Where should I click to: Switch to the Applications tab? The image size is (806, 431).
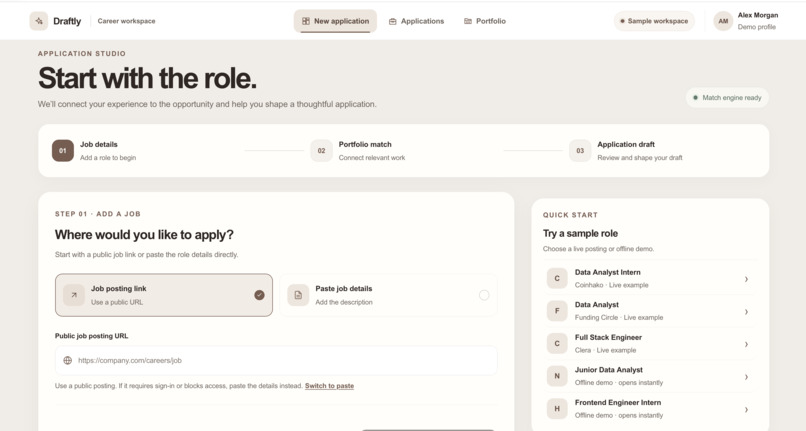[x=416, y=21]
